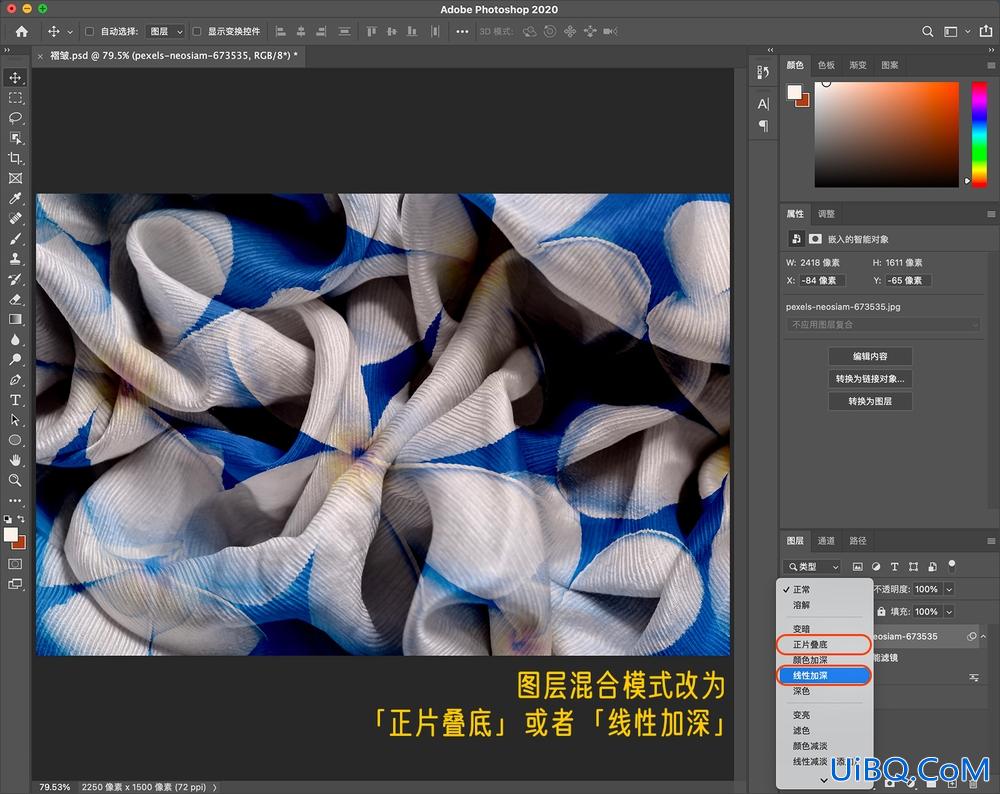Open the Move tool preset picker arrow
The height and width of the screenshot is (794, 1000).
pyautogui.click(x=70, y=32)
